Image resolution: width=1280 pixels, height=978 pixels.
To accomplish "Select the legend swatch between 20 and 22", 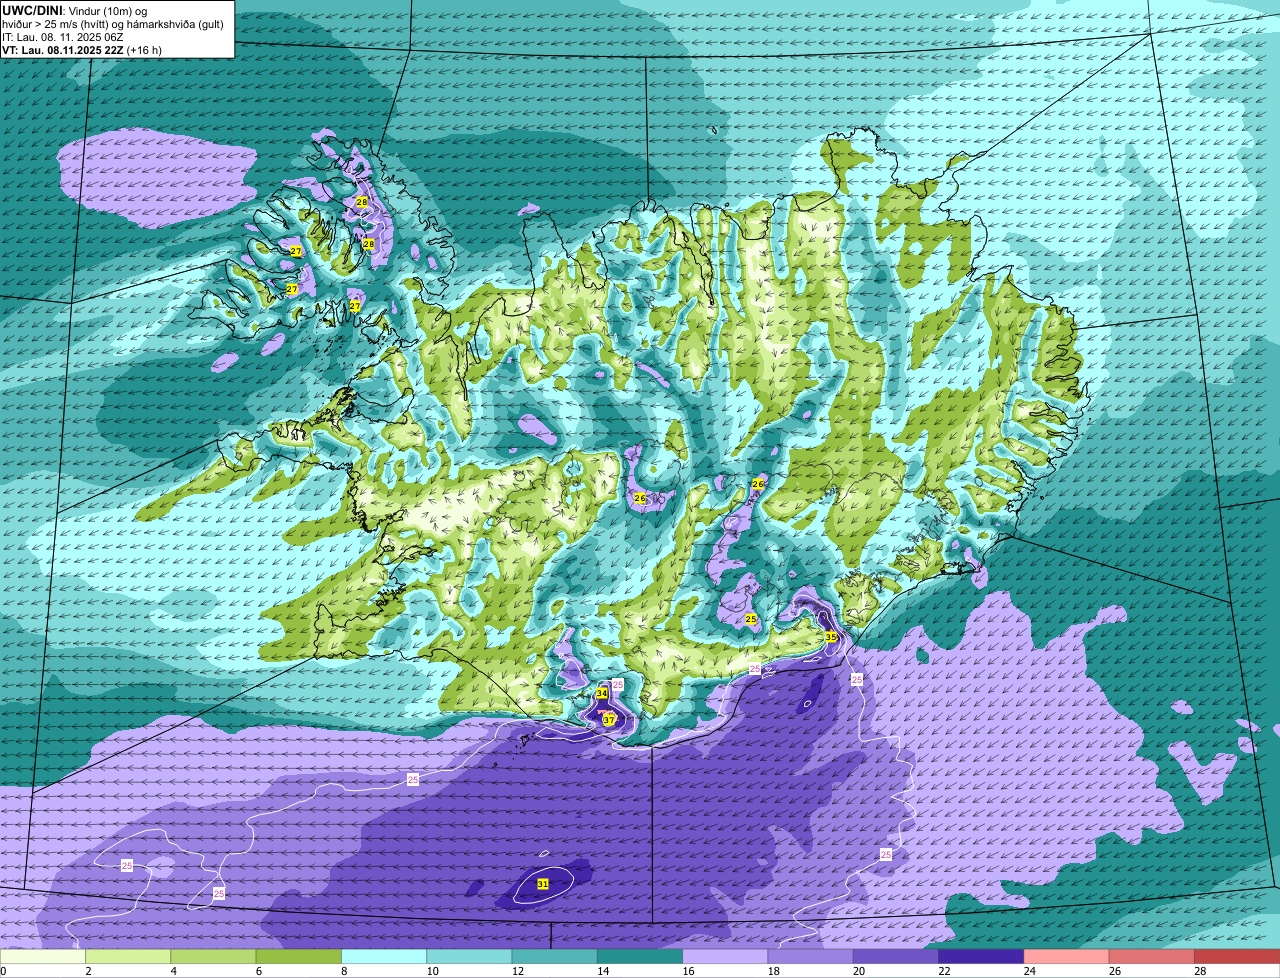I will (896, 957).
